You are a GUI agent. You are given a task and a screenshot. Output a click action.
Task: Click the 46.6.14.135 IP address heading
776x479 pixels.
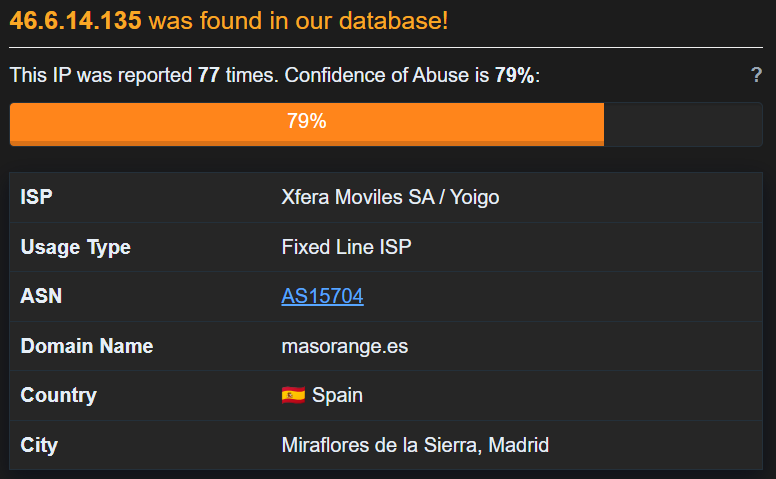click(x=76, y=20)
